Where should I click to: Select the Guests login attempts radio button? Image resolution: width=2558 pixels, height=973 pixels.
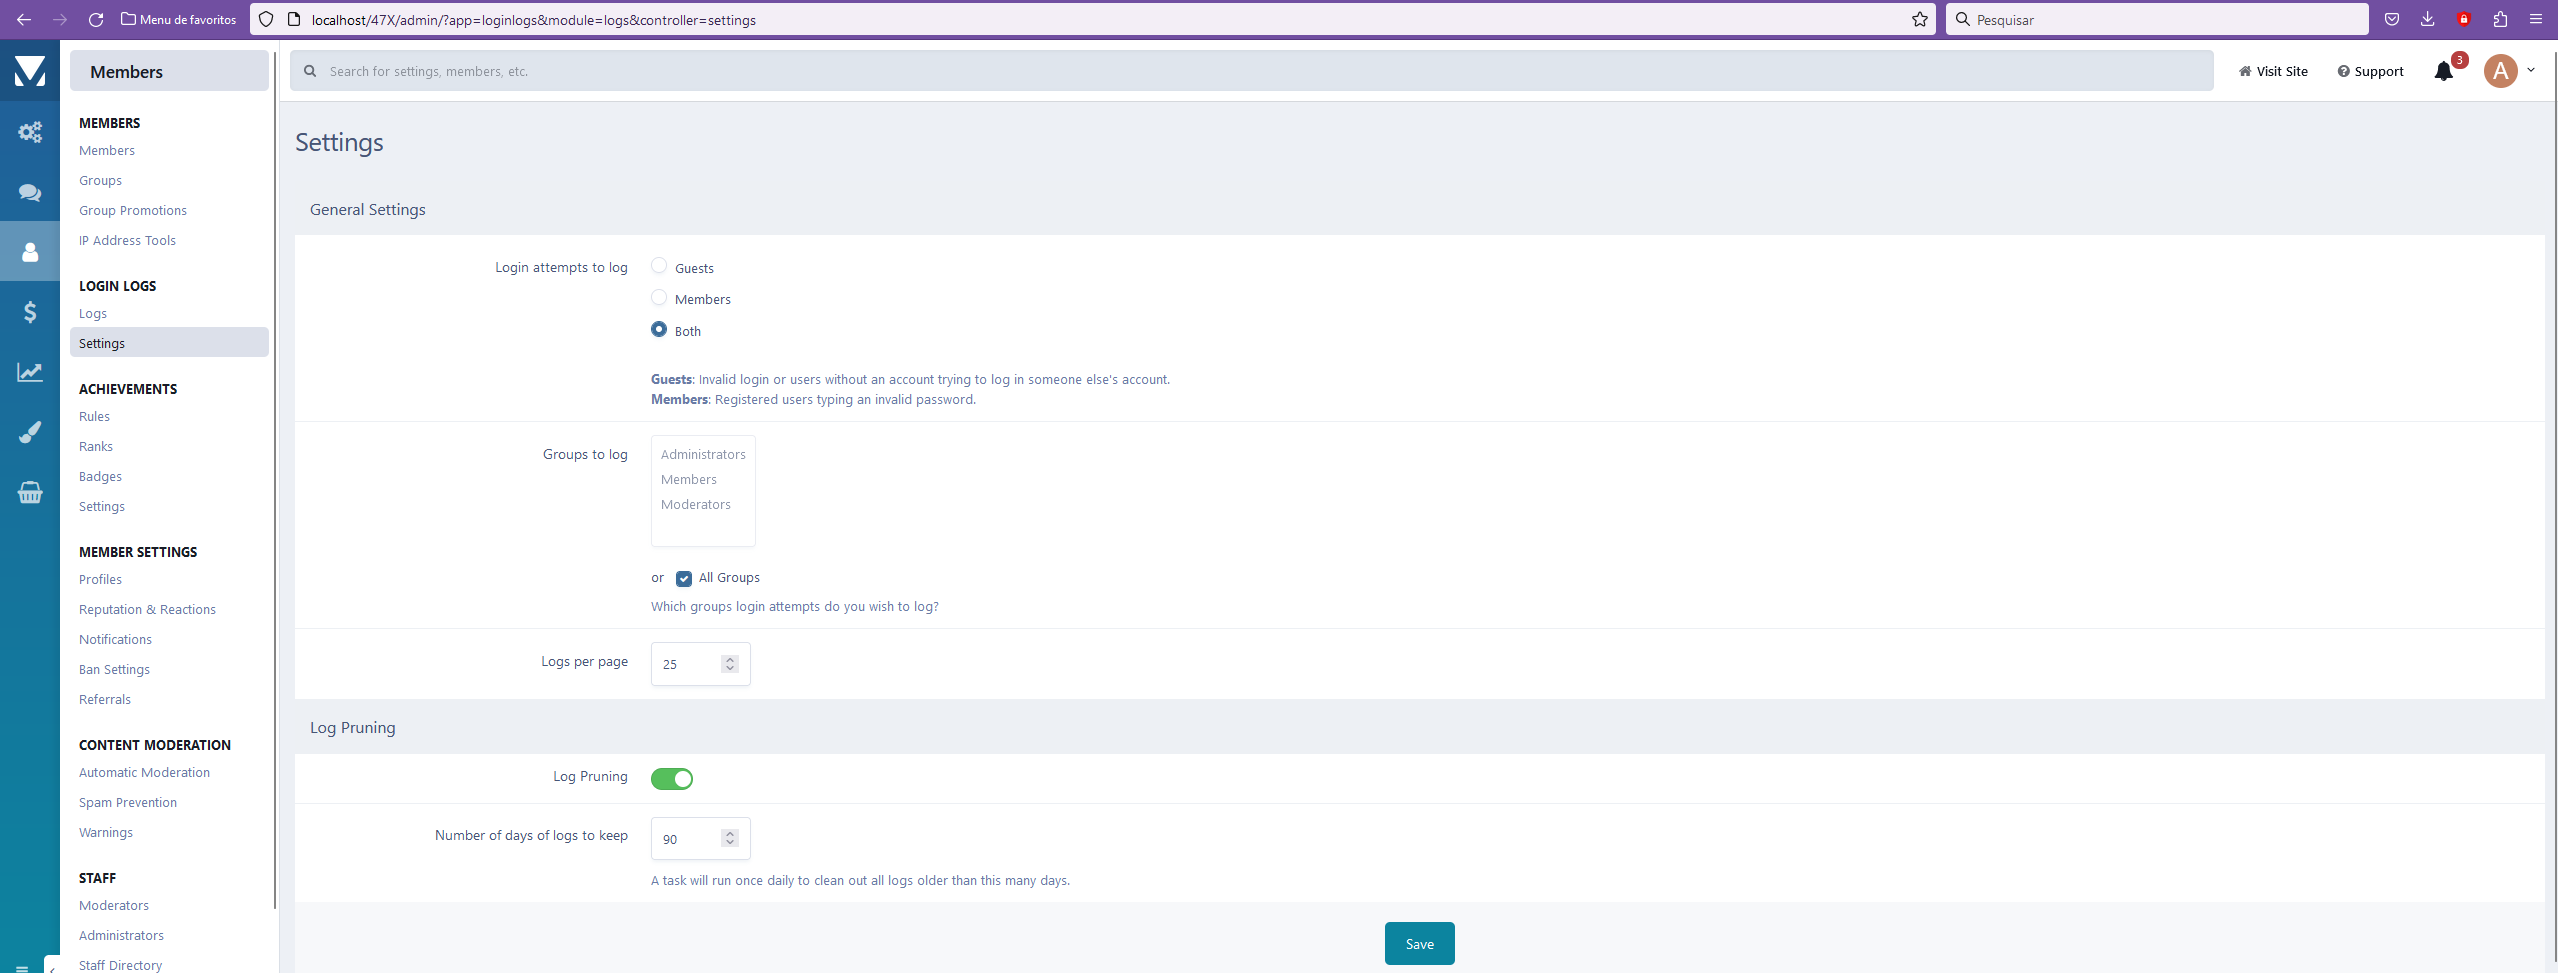(x=658, y=265)
